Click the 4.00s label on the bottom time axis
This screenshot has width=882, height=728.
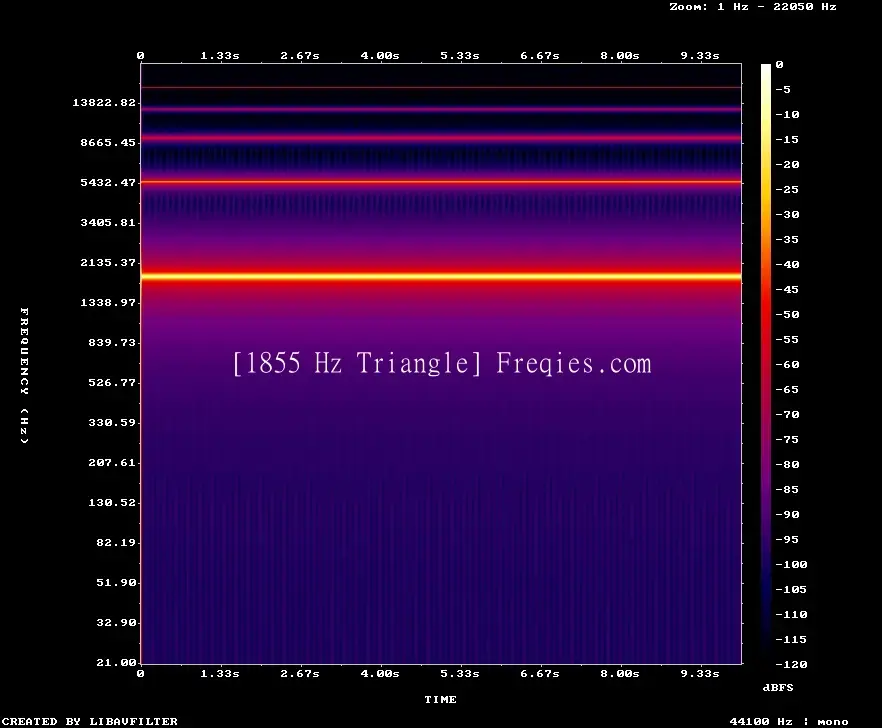coord(380,673)
